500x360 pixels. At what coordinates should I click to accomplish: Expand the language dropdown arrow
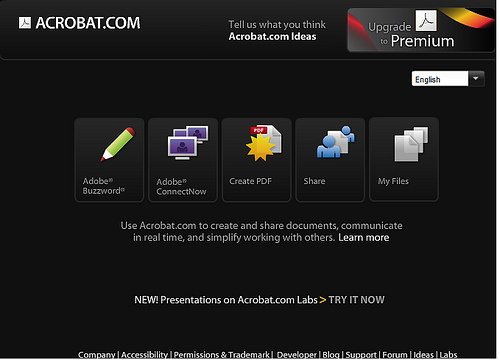pyautogui.click(x=476, y=79)
